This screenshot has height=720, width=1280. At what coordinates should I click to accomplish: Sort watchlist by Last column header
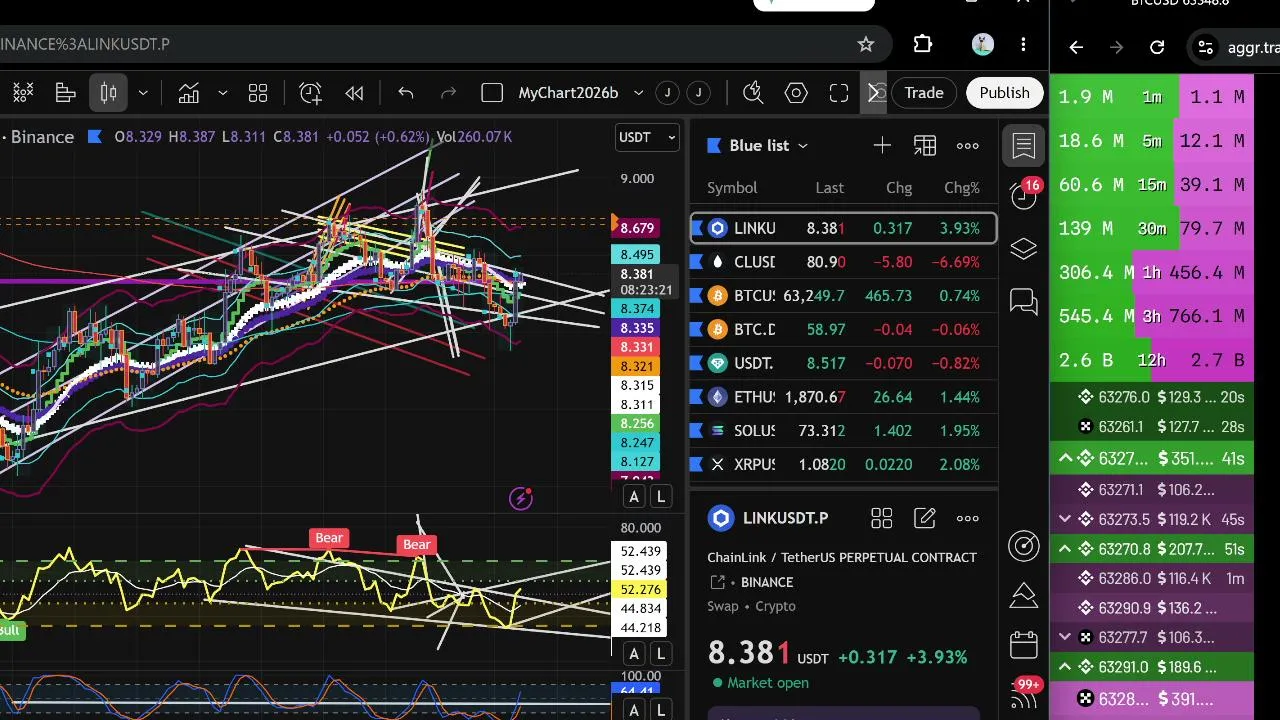click(829, 188)
